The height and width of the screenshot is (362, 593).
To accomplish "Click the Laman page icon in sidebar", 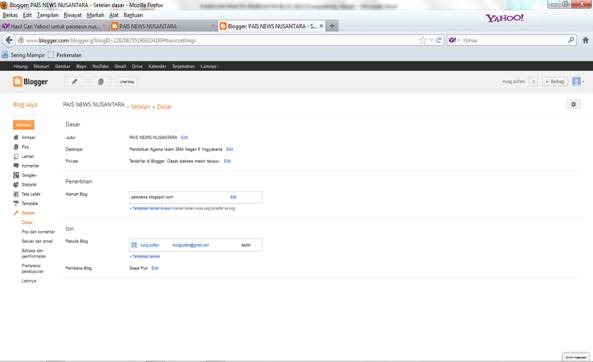I will click(x=16, y=156).
